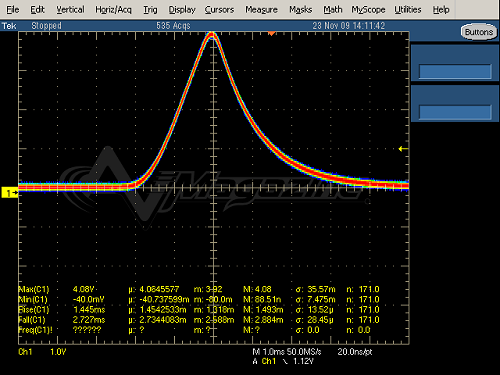Viewport: 500px width, 375px height.
Task: Open the MyScope menu
Action: click(368, 10)
